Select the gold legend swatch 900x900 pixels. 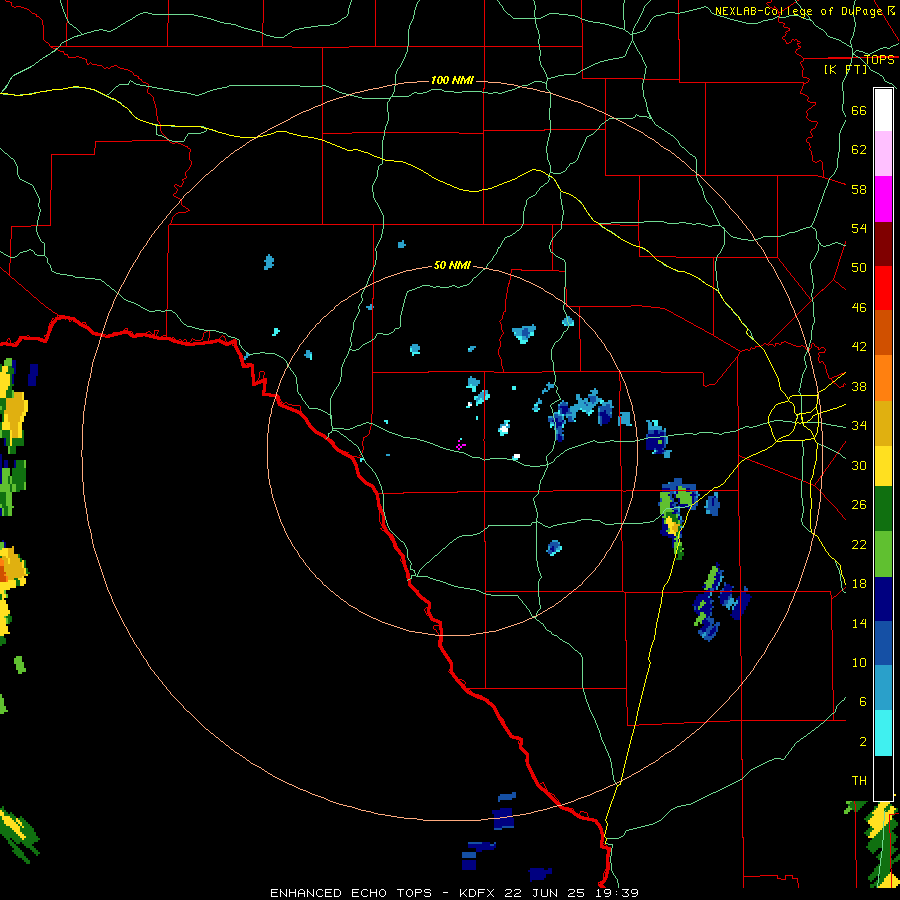883,422
